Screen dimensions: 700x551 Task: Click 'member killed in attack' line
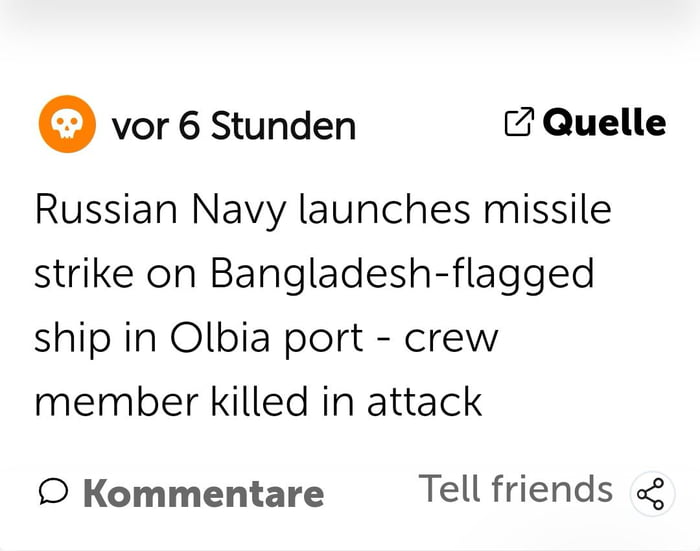[258, 401]
